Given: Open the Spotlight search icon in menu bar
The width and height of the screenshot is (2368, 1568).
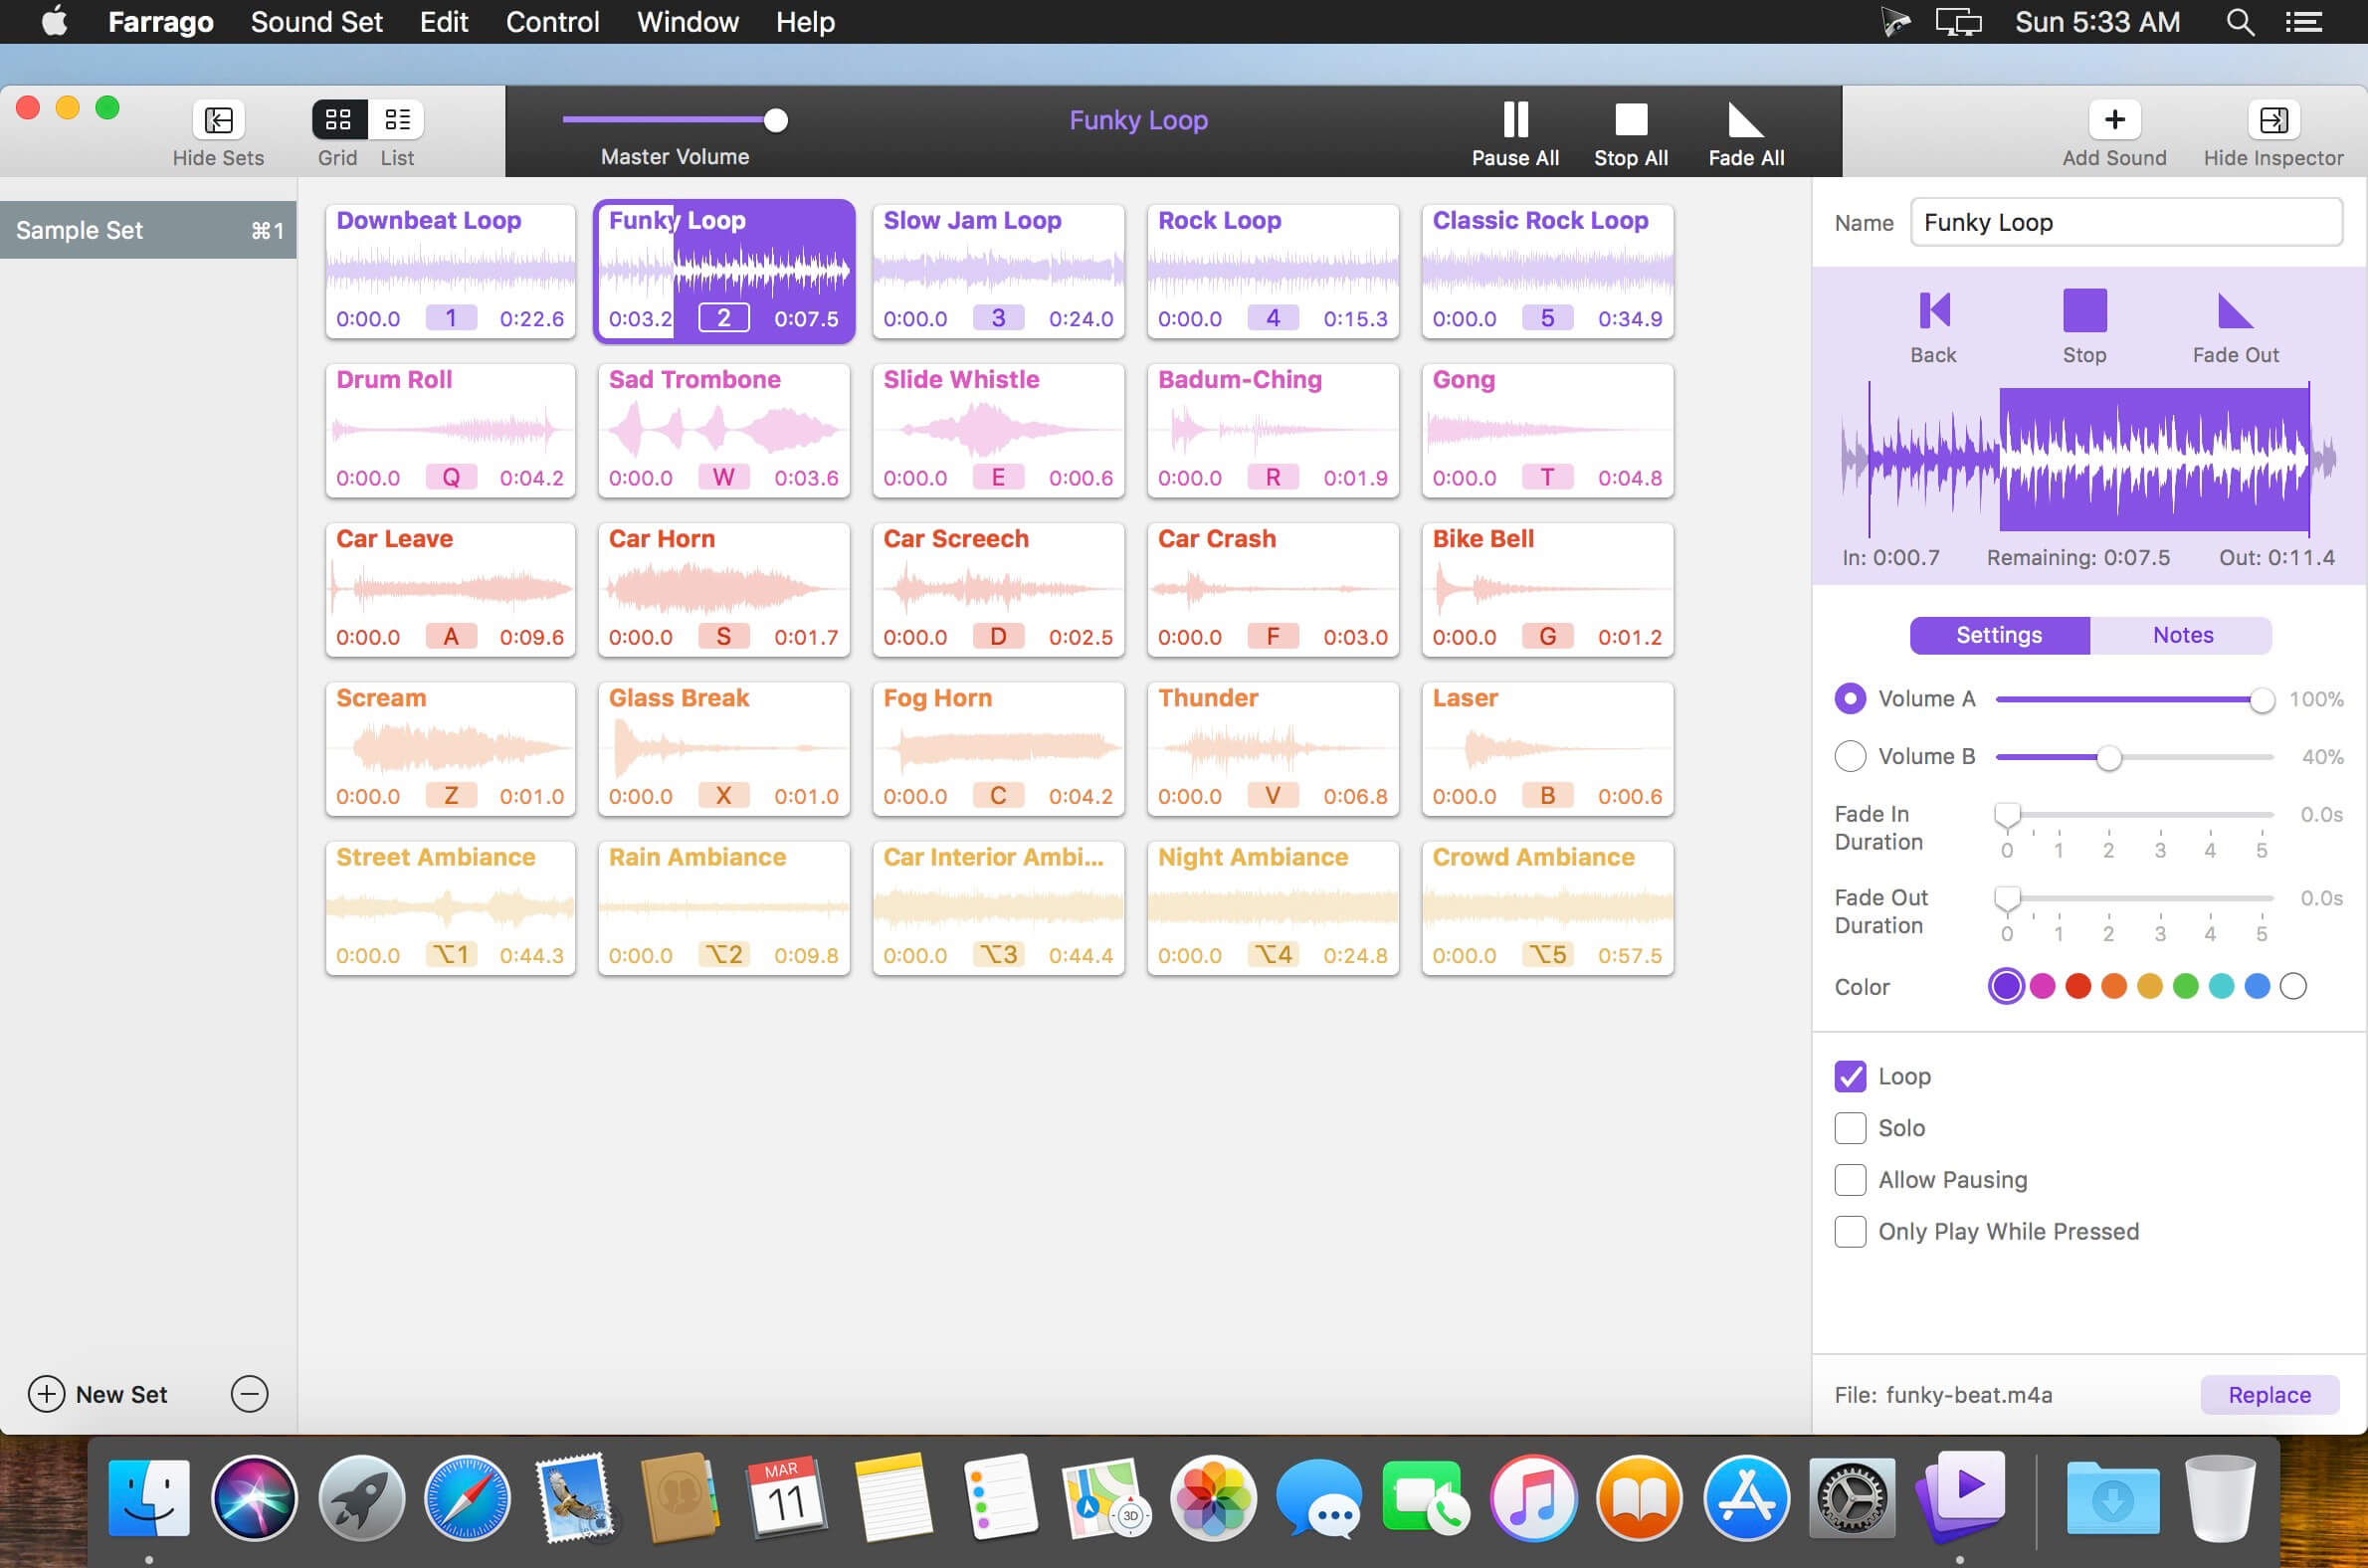Looking at the screenshot, I should tap(2239, 22).
